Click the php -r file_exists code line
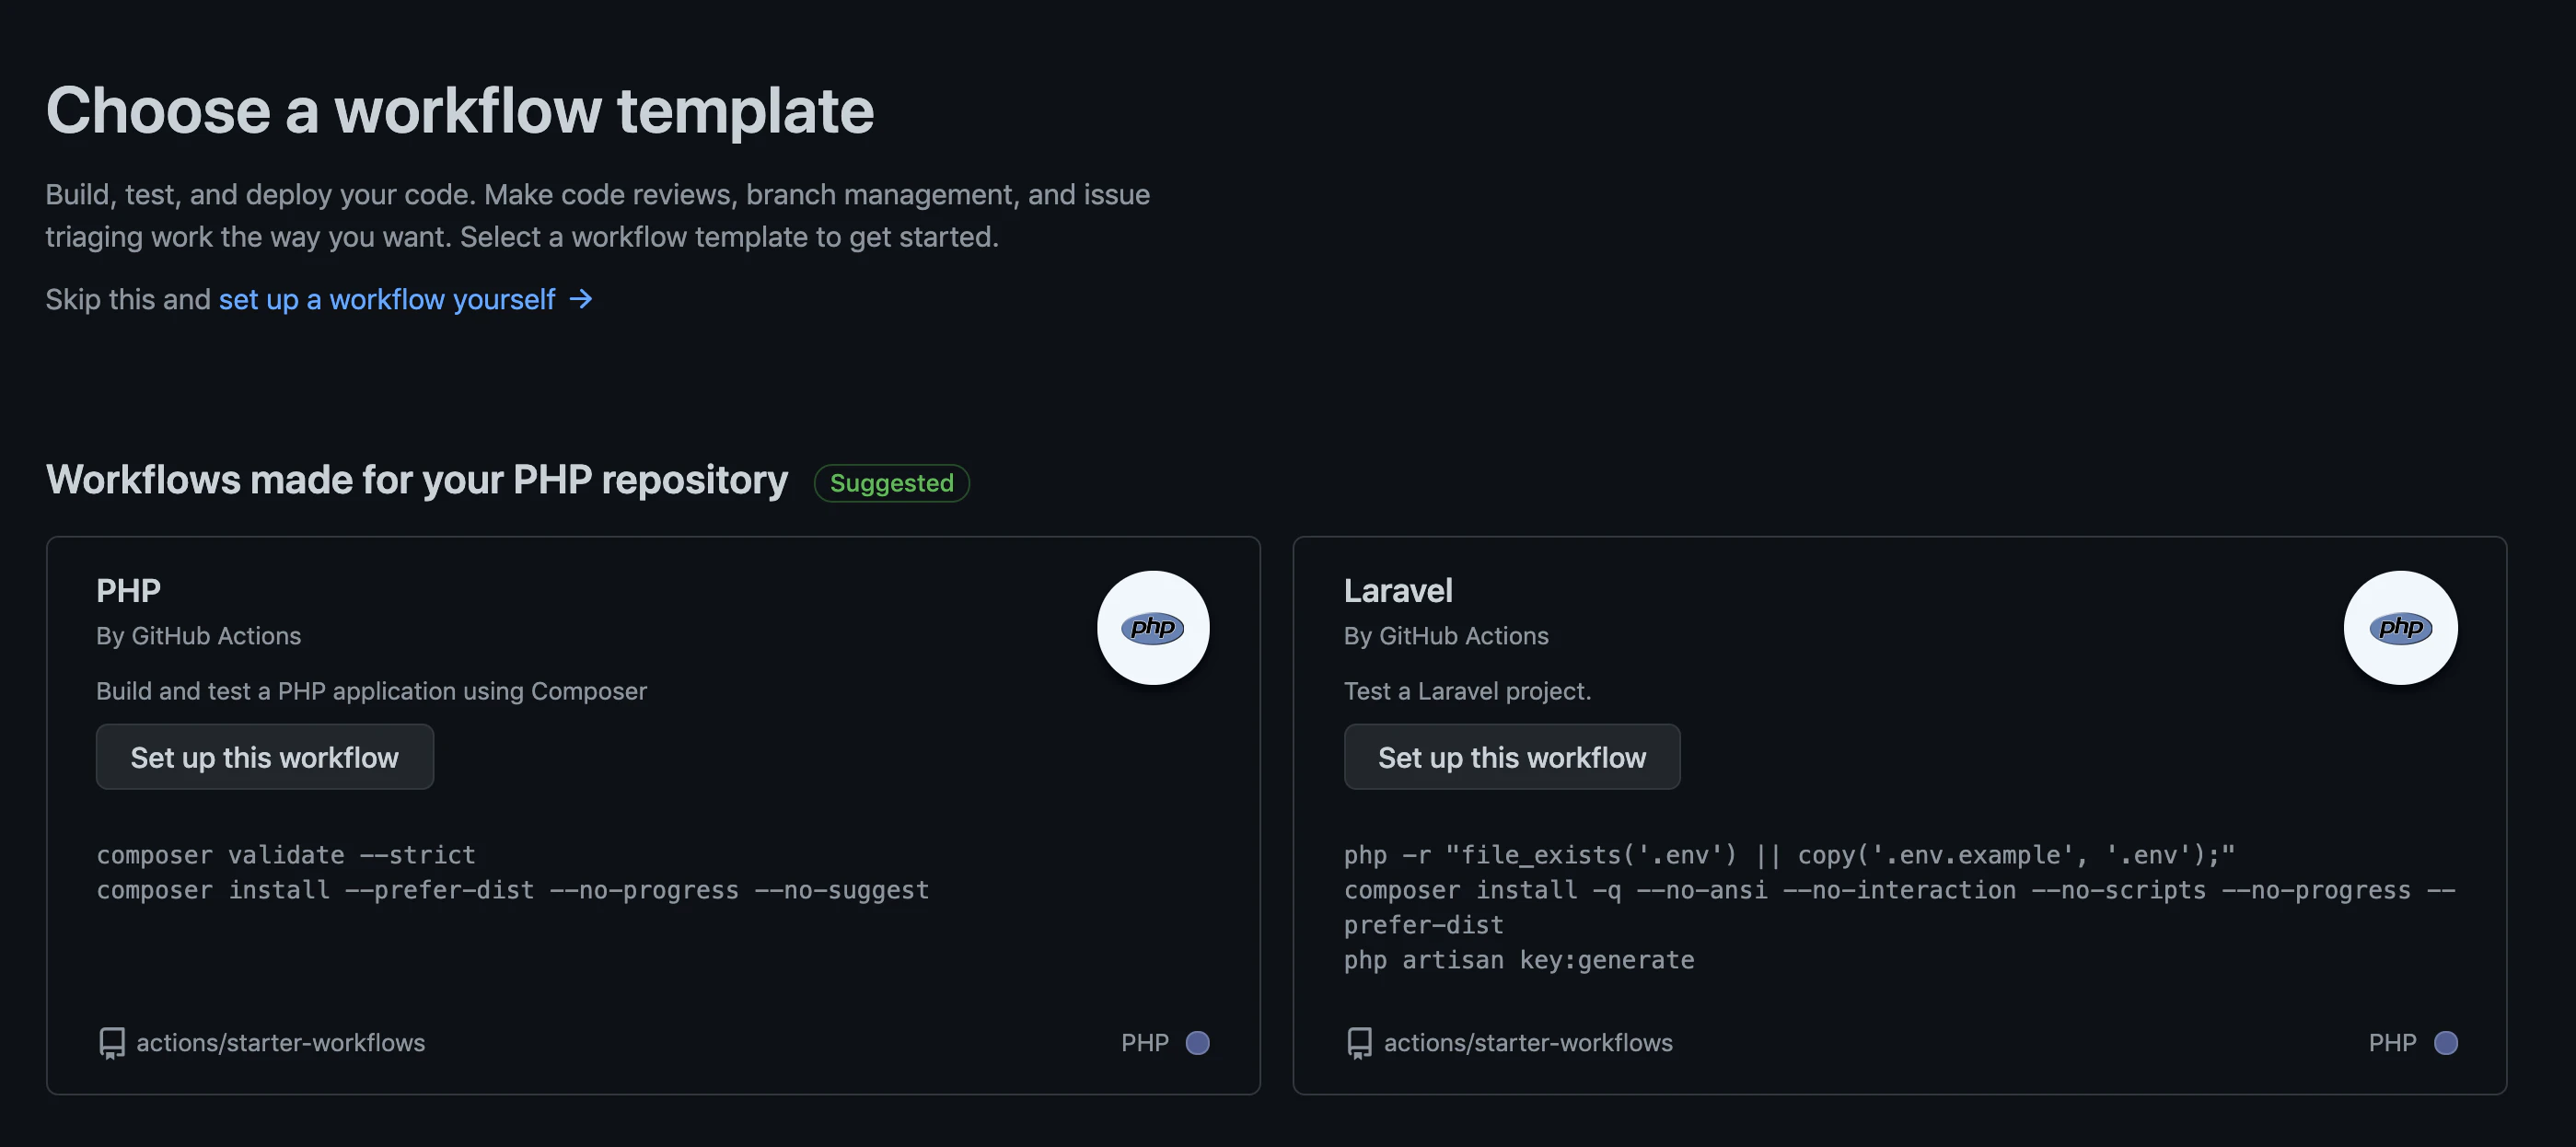2576x1147 pixels. coord(1789,855)
